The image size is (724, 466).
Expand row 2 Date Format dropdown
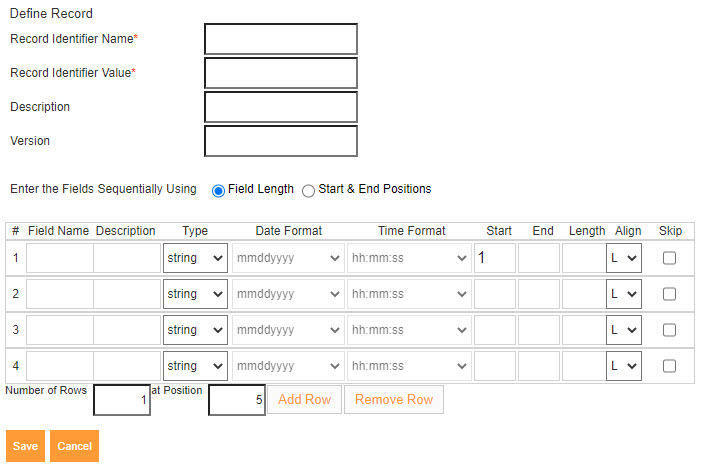(288, 294)
